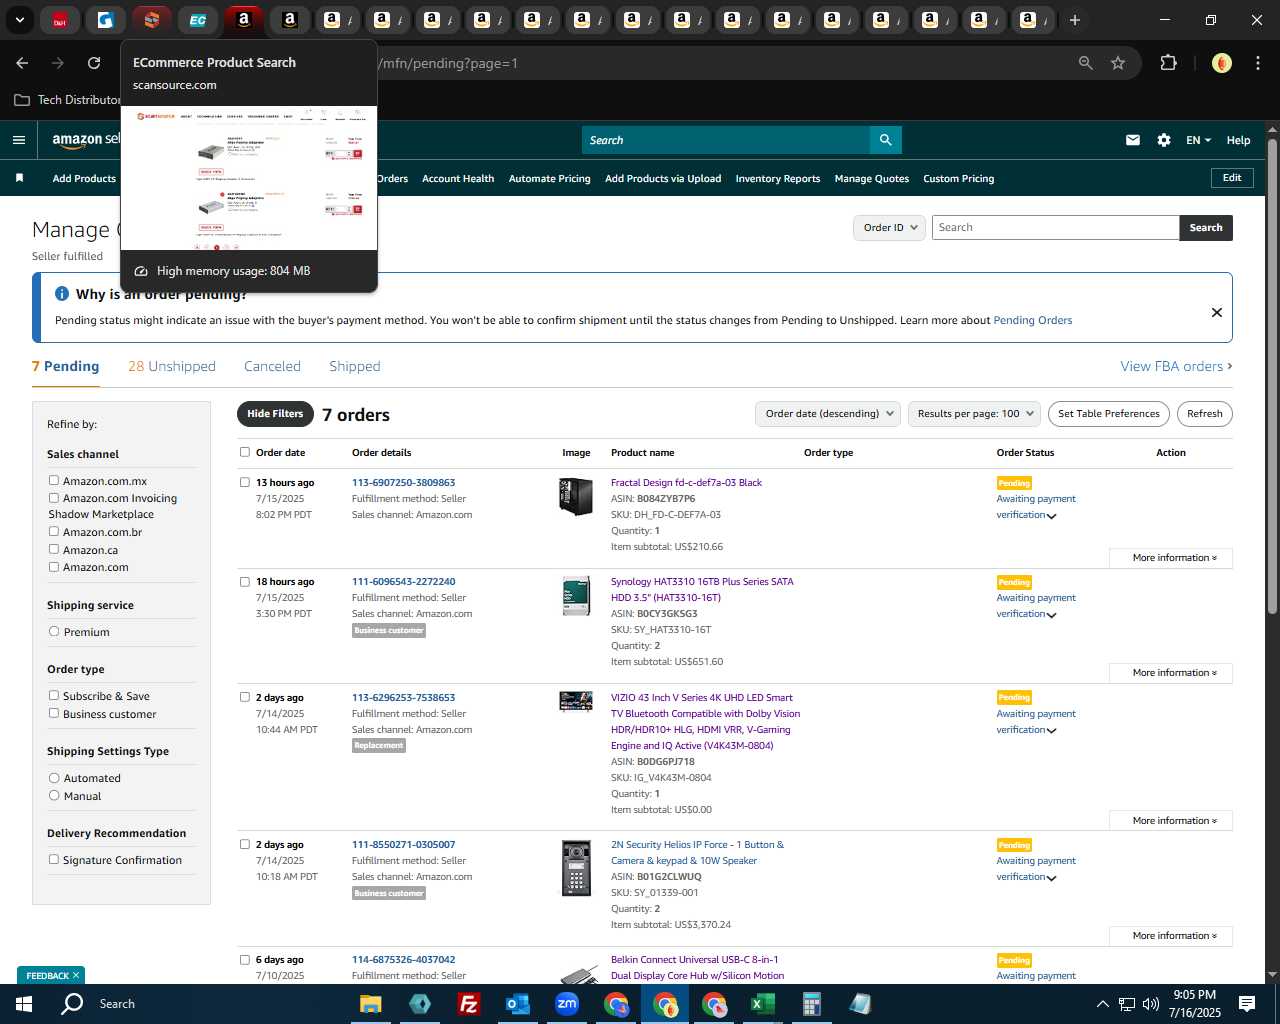1280x1024 pixels.
Task: Open the Results per page dropdown
Action: tap(974, 414)
